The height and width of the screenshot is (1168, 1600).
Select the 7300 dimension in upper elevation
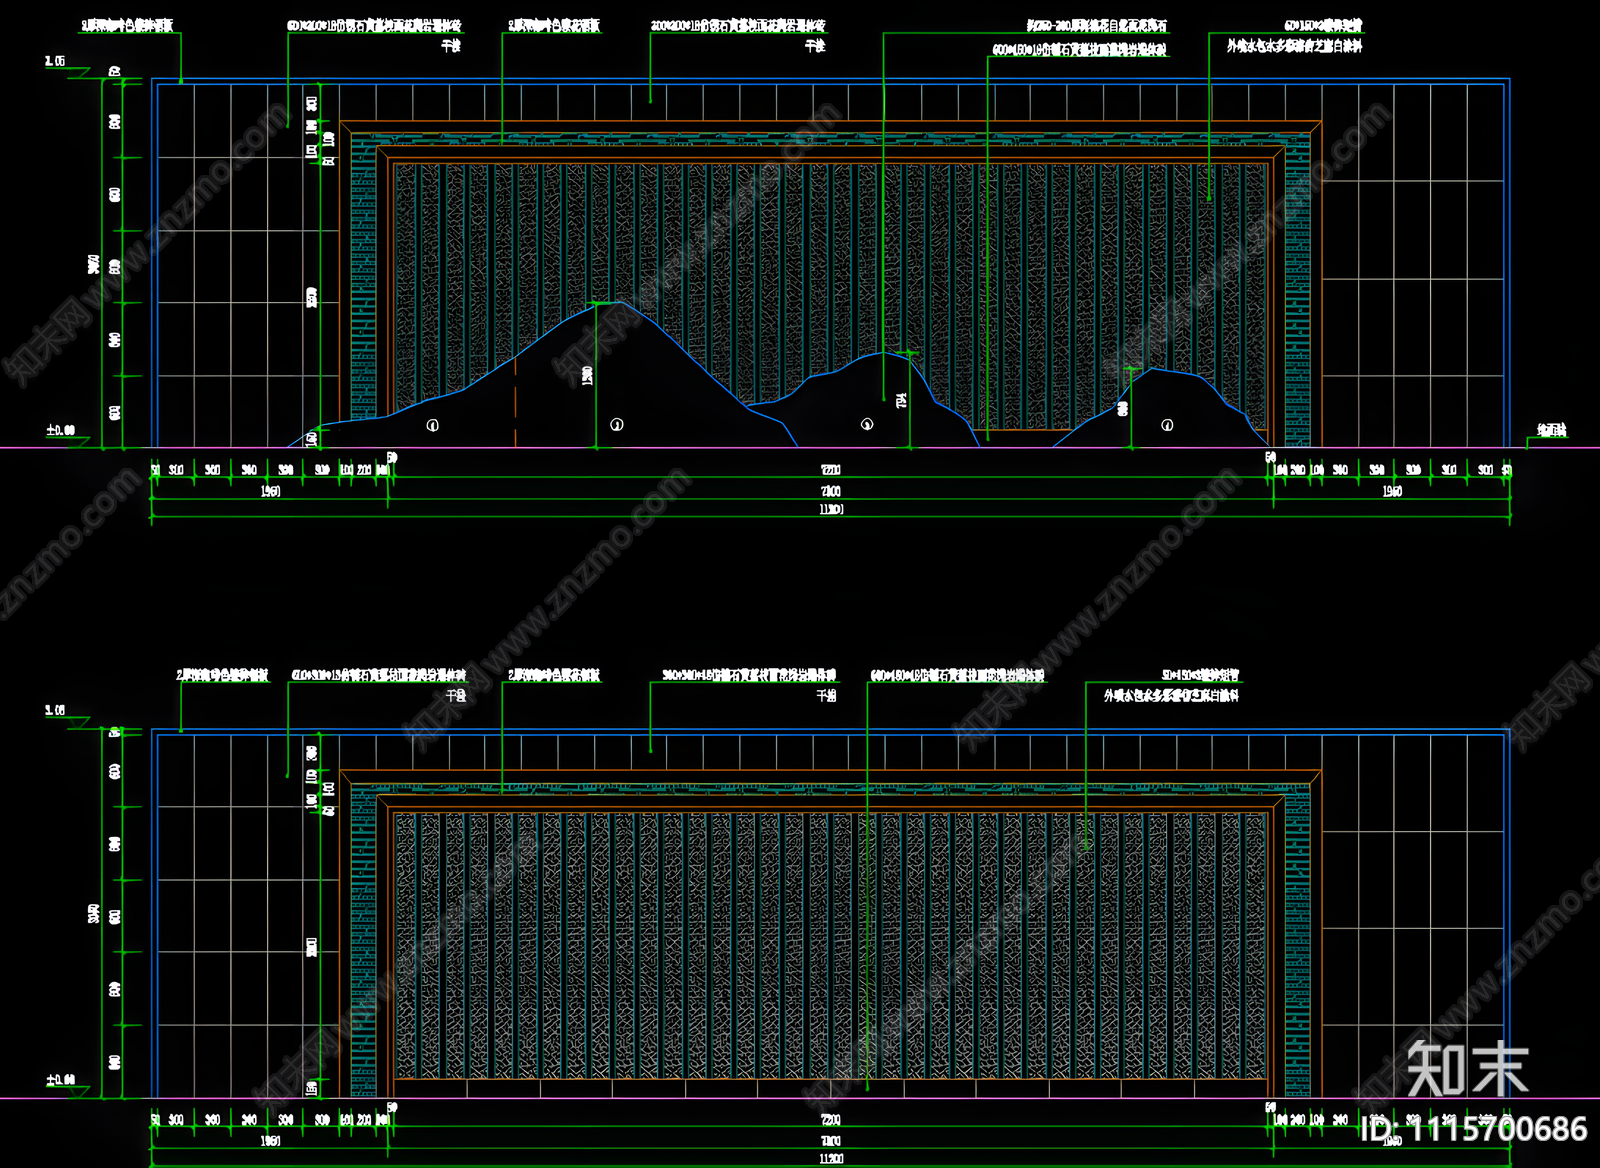(x=830, y=491)
